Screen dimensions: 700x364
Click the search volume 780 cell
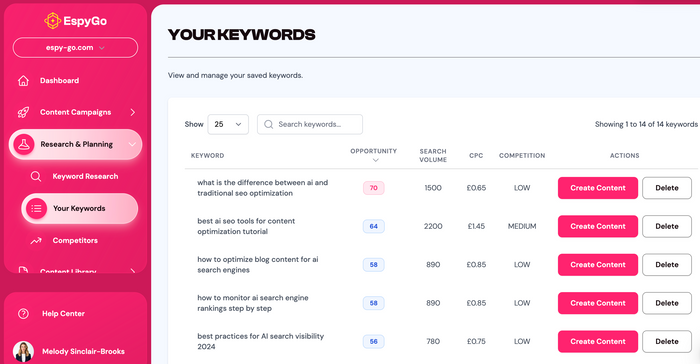433,342
